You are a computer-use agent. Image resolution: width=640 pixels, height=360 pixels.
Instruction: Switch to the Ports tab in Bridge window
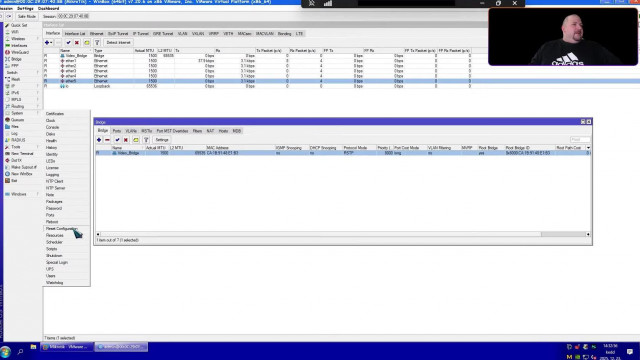[117, 131]
